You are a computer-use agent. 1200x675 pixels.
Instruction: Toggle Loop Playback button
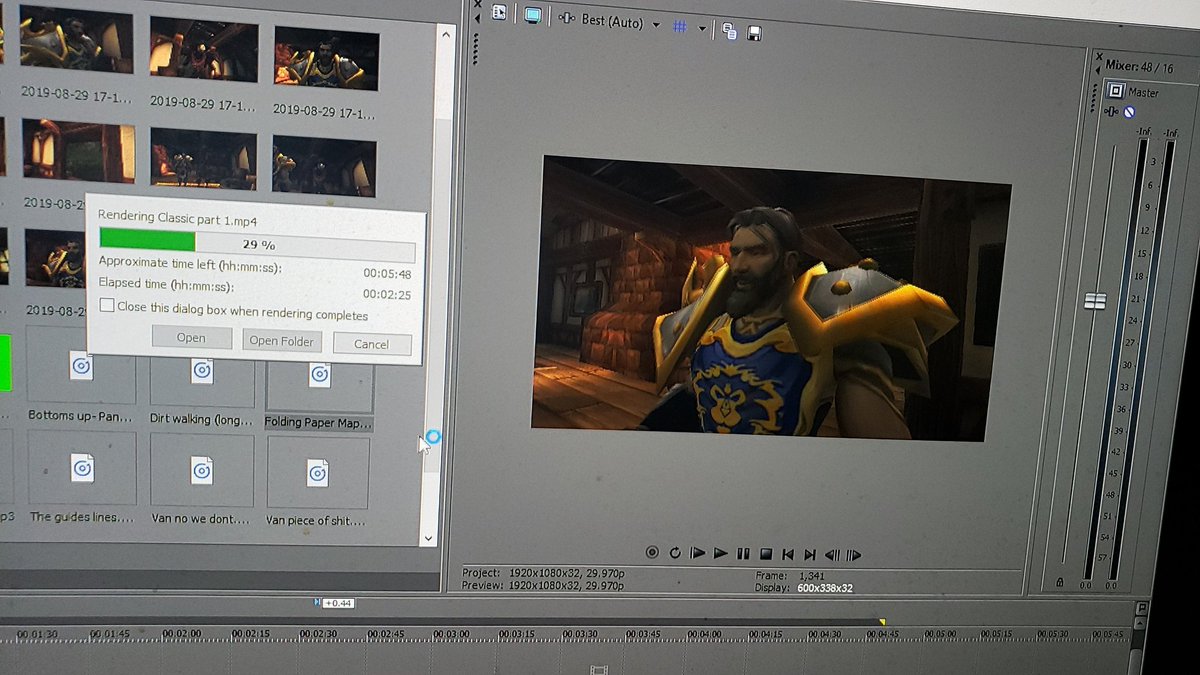pos(675,552)
